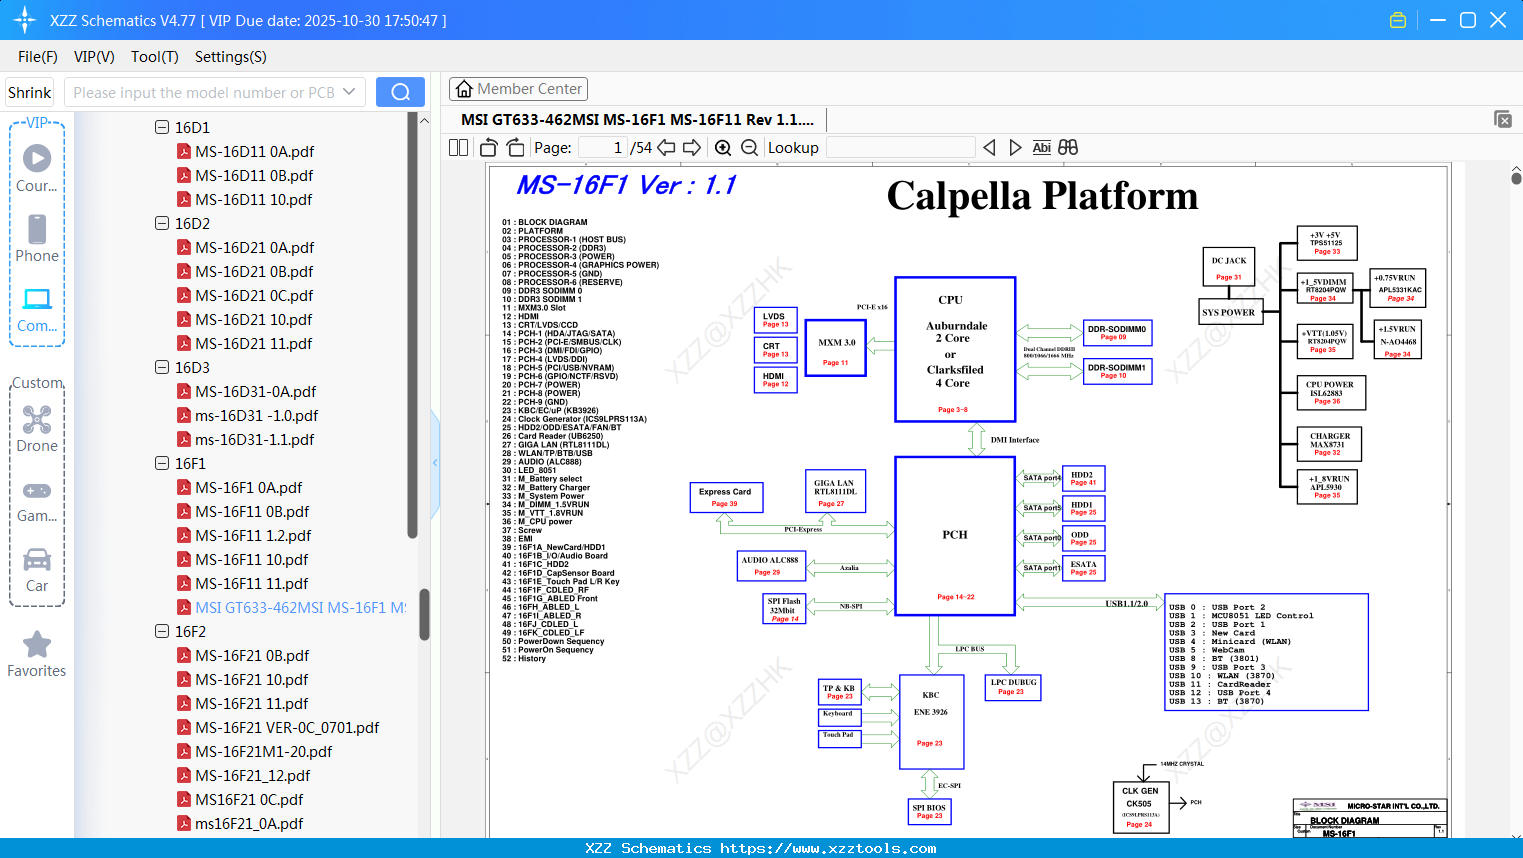Zoom in on the schematic
Screen dimensions: 1523x858
point(723,148)
